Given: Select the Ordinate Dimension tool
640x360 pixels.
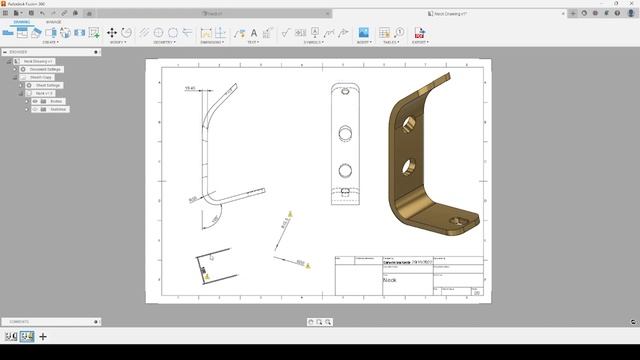Looking at the screenshot, I should (220, 32).
